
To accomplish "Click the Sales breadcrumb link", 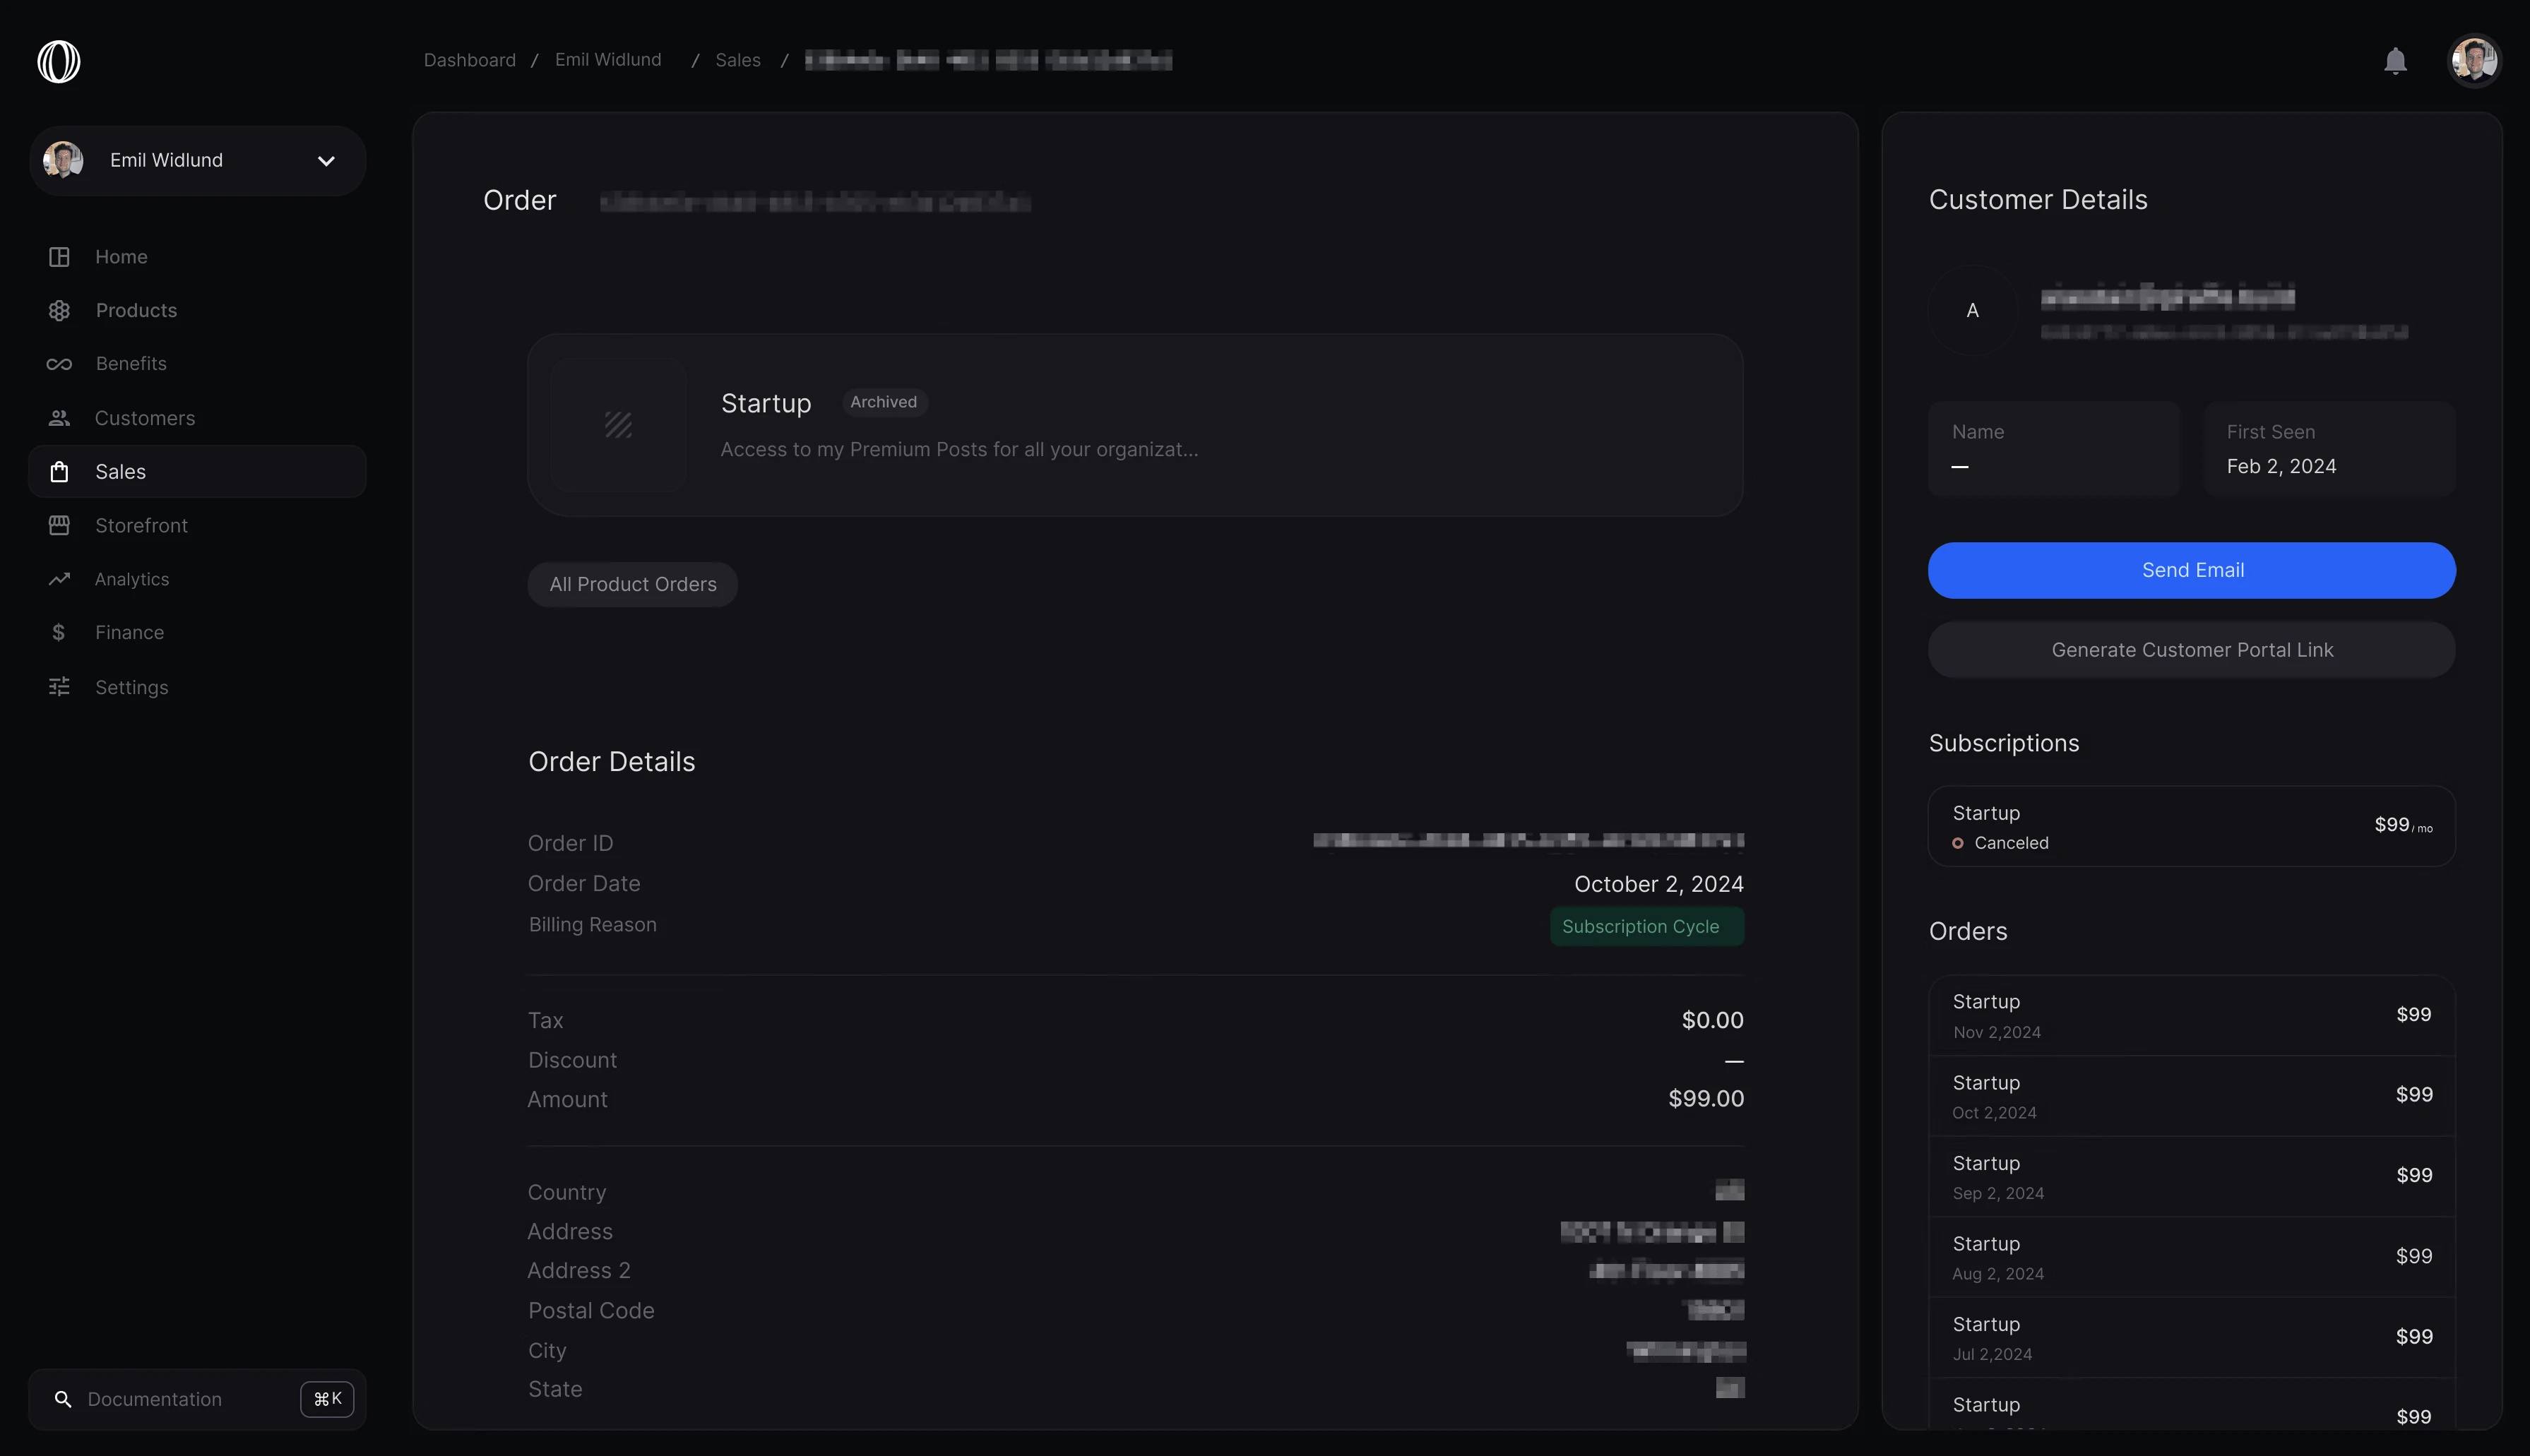I will [x=737, y=60].
